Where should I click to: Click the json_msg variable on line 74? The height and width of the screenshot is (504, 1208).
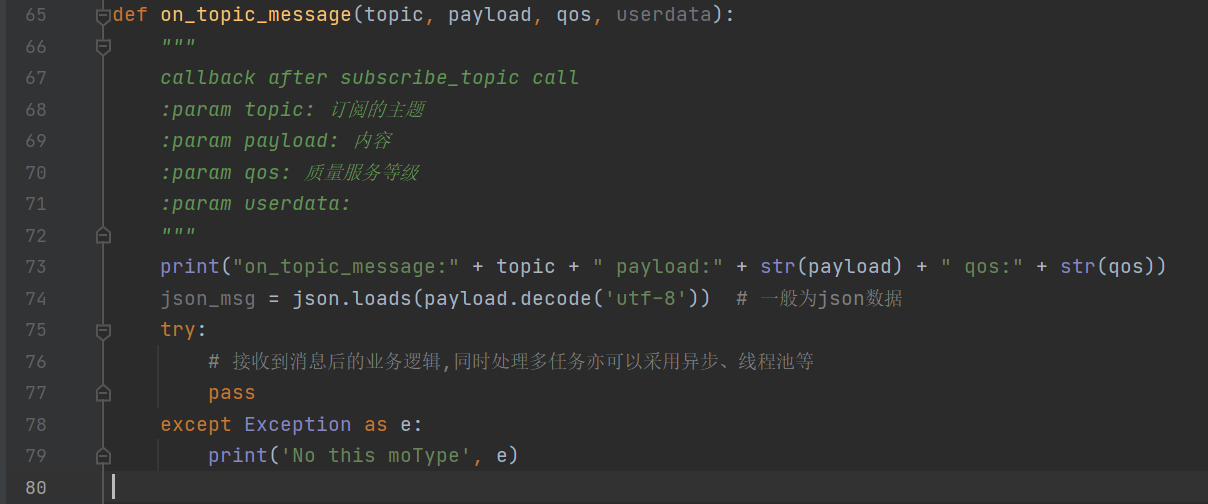click(x=208, y=298)
